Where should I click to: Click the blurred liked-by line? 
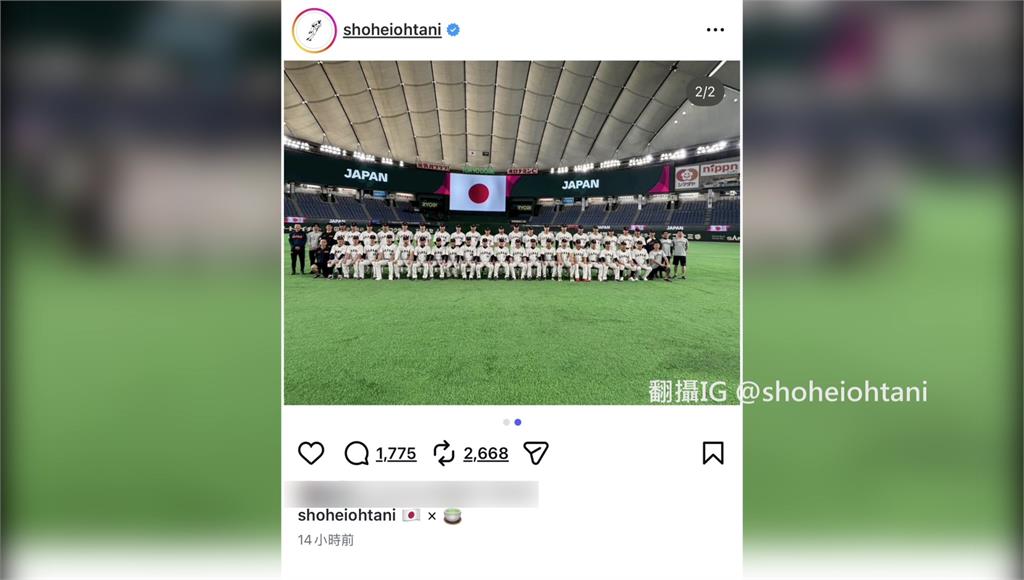tap(411, 494)
